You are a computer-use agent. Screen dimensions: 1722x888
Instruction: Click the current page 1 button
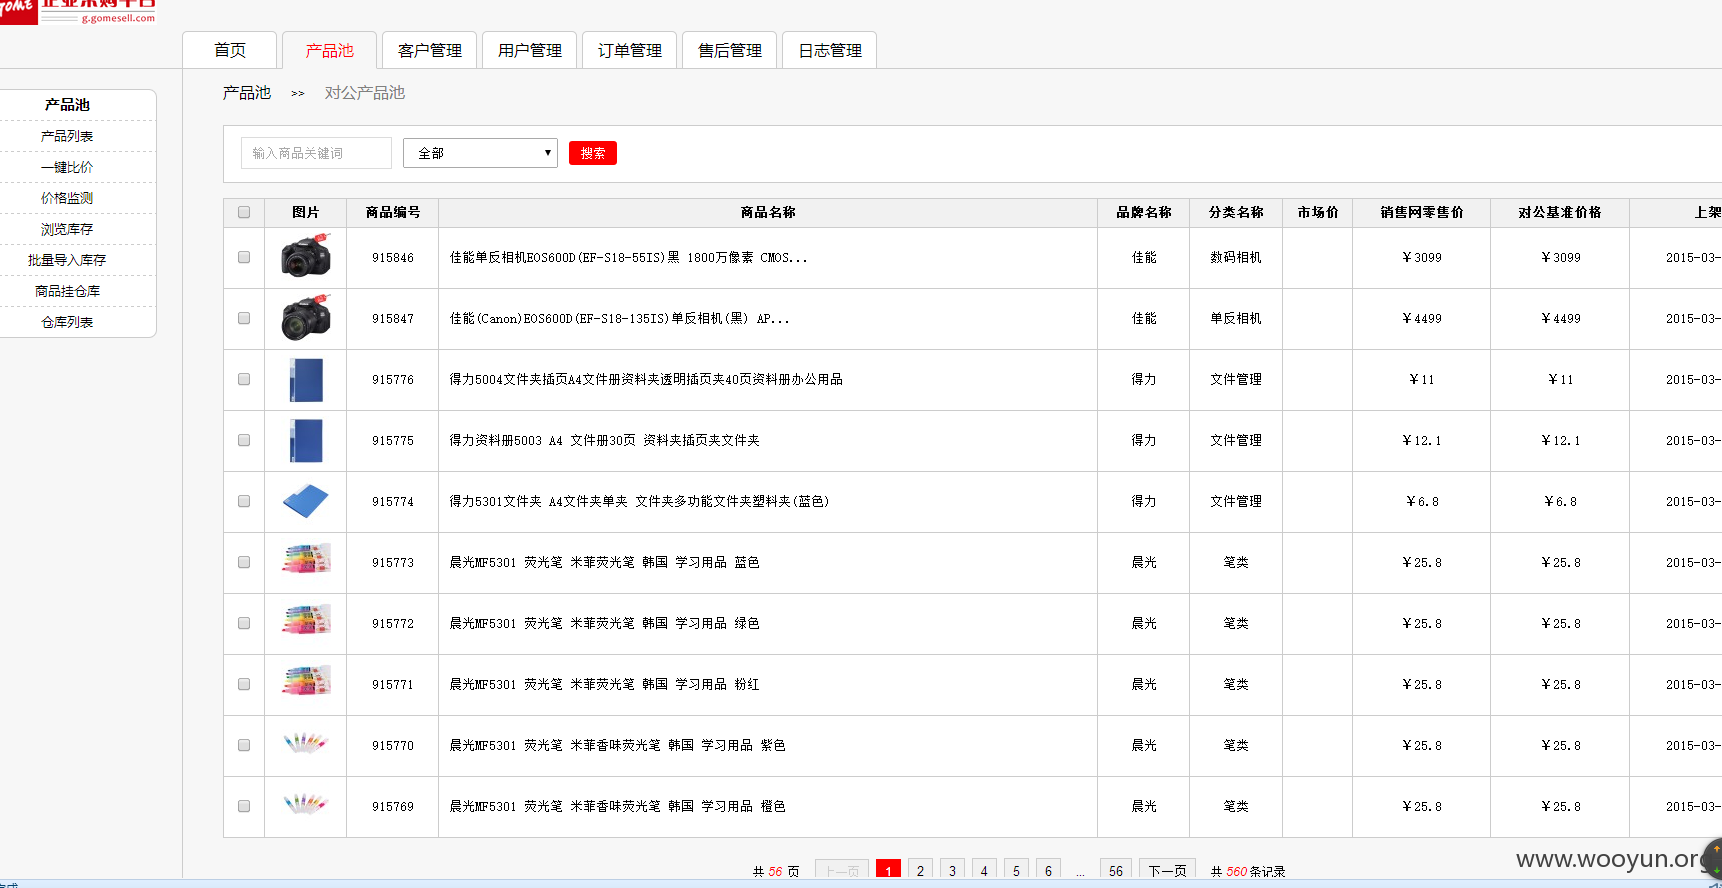click(888, 870)
